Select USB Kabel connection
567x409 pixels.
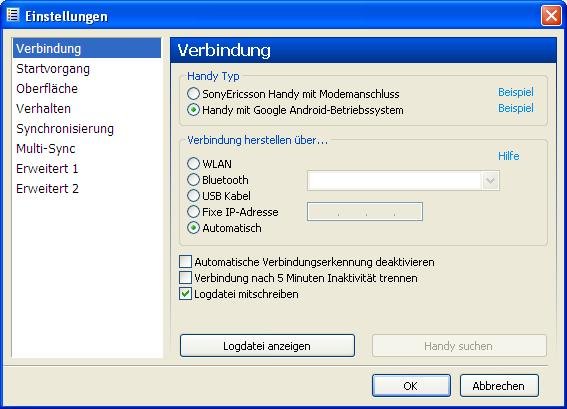pos(193,196)
